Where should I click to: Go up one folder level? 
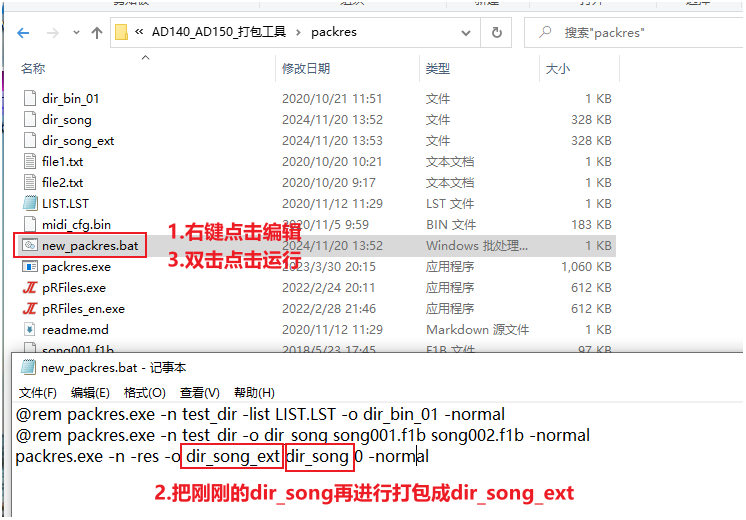point(97,33)
